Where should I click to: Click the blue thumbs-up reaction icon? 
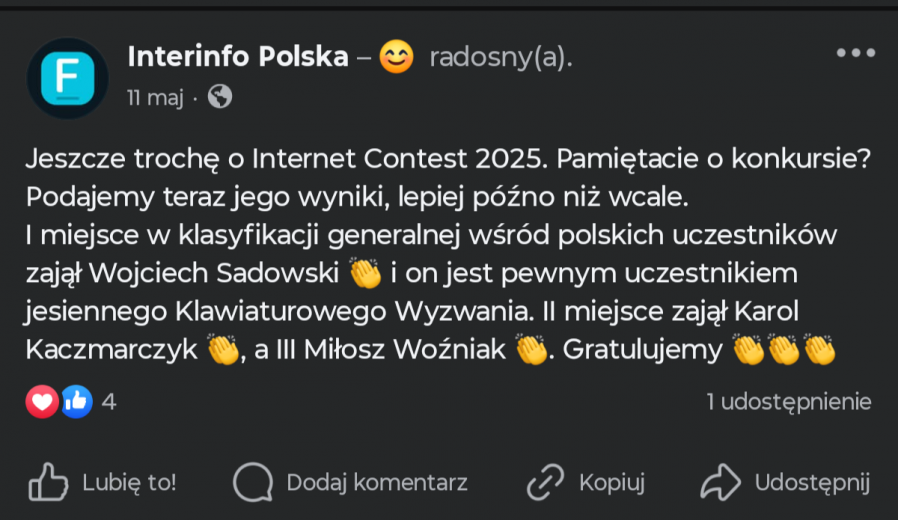click(76, 401)
